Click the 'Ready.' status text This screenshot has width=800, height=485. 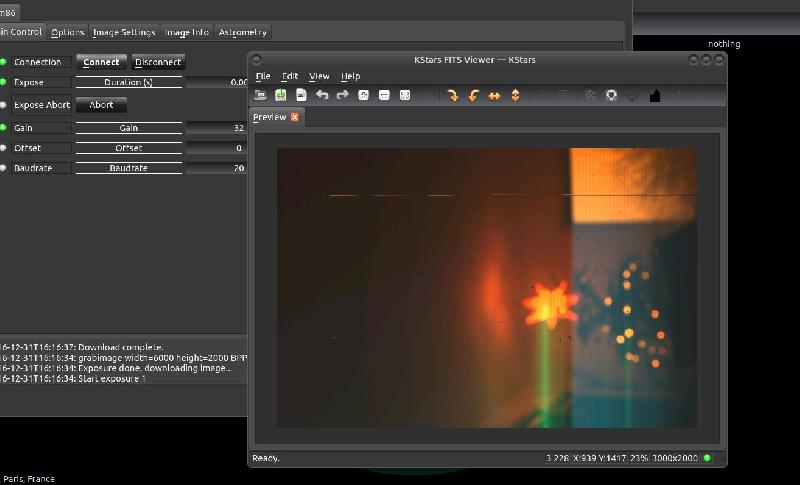coord(266,458)
